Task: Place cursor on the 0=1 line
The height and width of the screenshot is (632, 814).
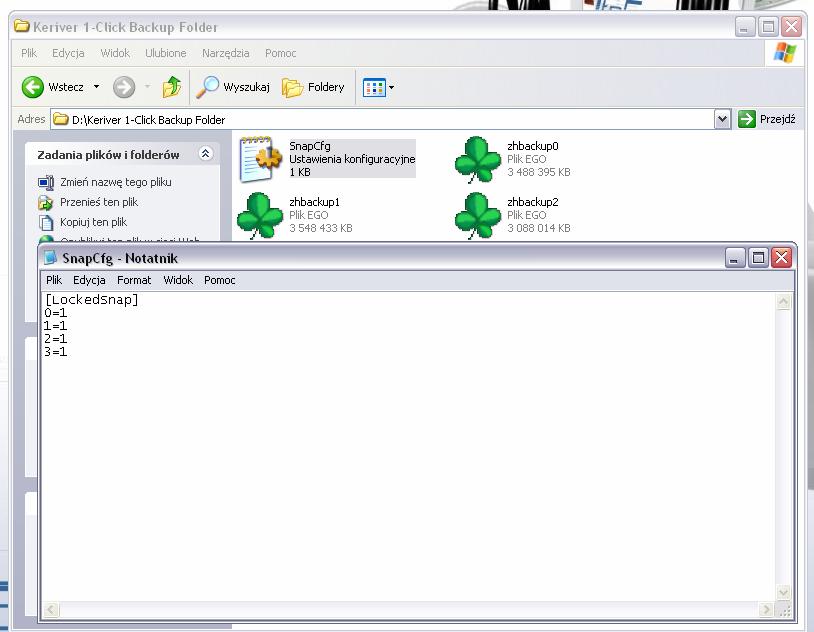Action: 56,313
